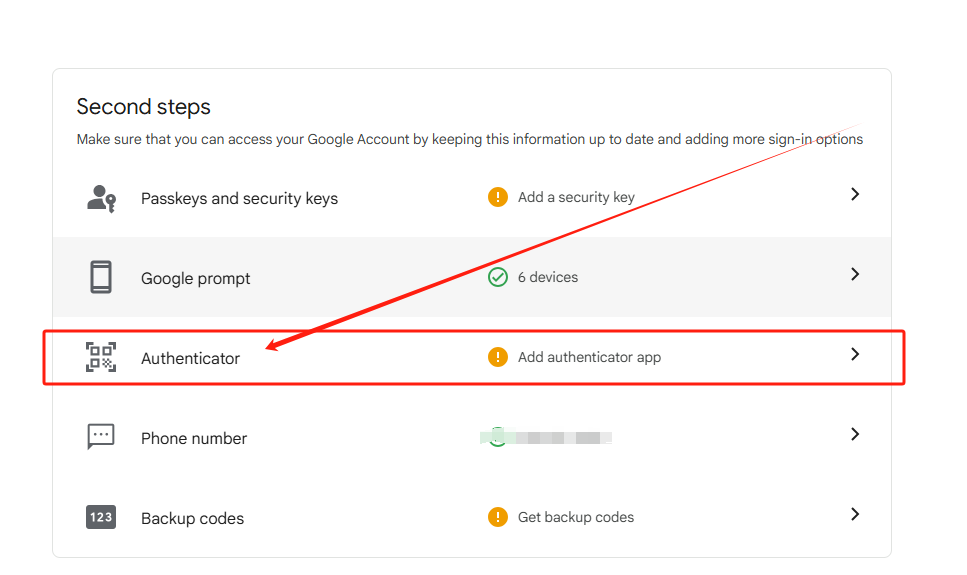This screenshot has width=967, height=575.
Task: Open Google prompt row chevron arrow
Action: pos(855,274)
